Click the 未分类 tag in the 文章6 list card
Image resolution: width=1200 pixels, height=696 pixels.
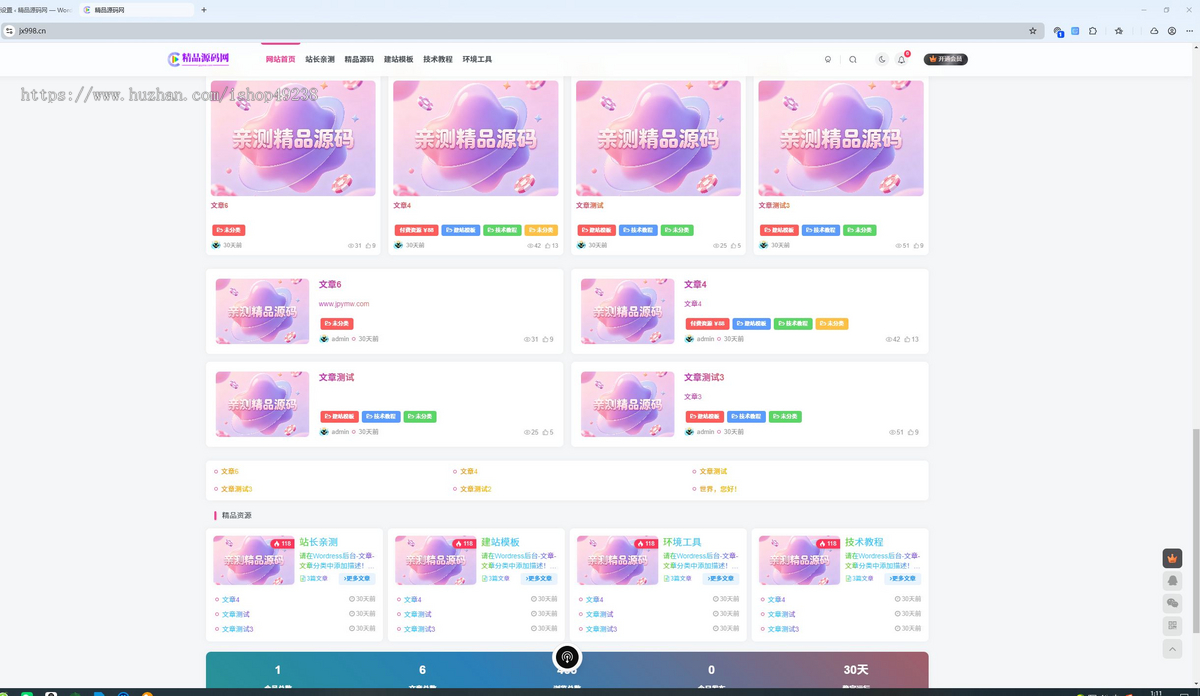pyautogui.click(x=337, y=323)
